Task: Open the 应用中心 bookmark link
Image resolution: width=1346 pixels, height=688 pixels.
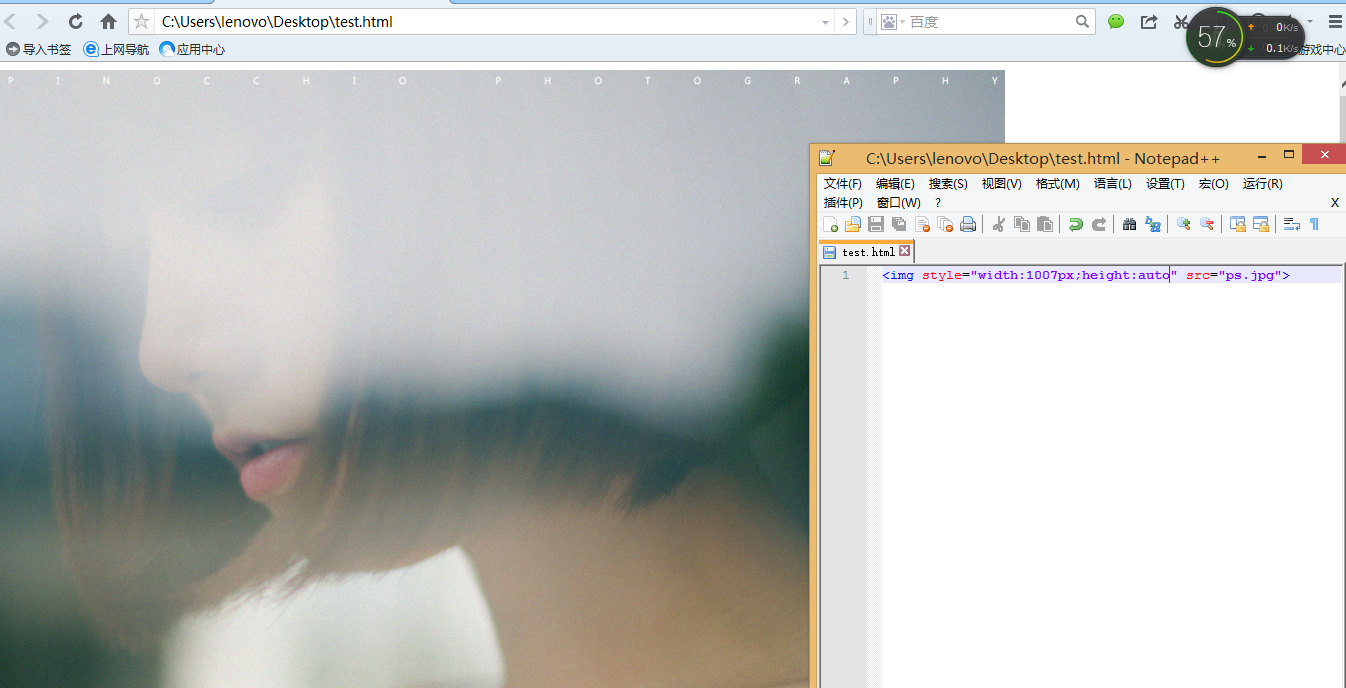Action: (192, 49)
